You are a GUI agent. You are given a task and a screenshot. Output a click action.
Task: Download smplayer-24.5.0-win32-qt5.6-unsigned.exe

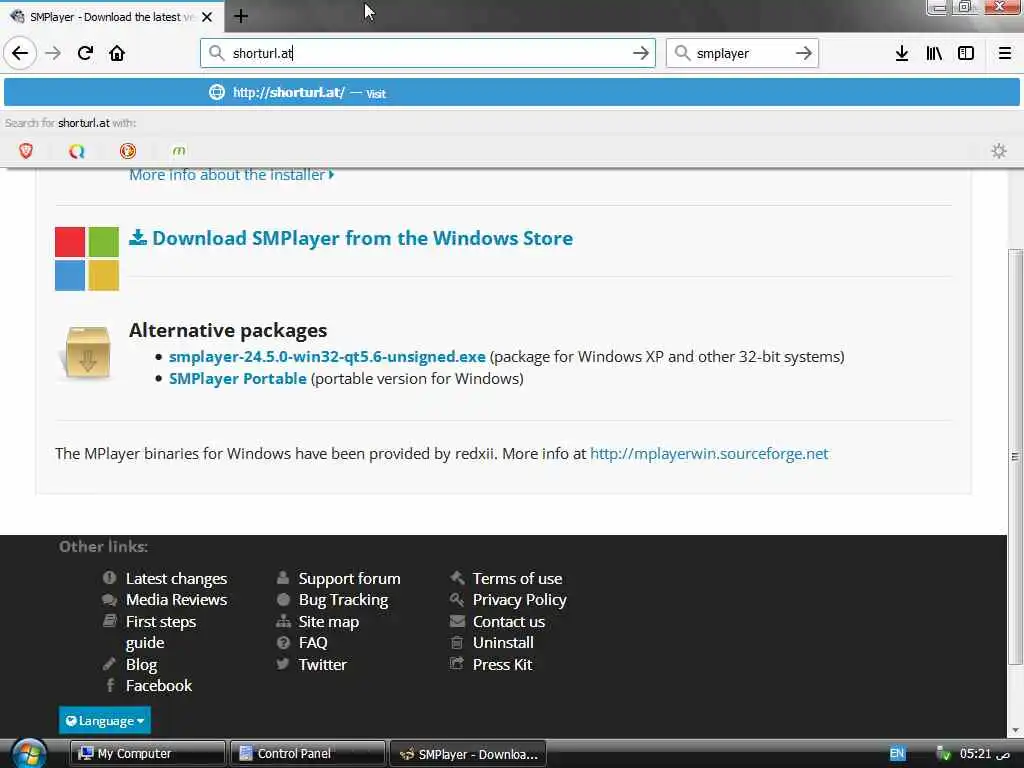[x=327, y=357]
